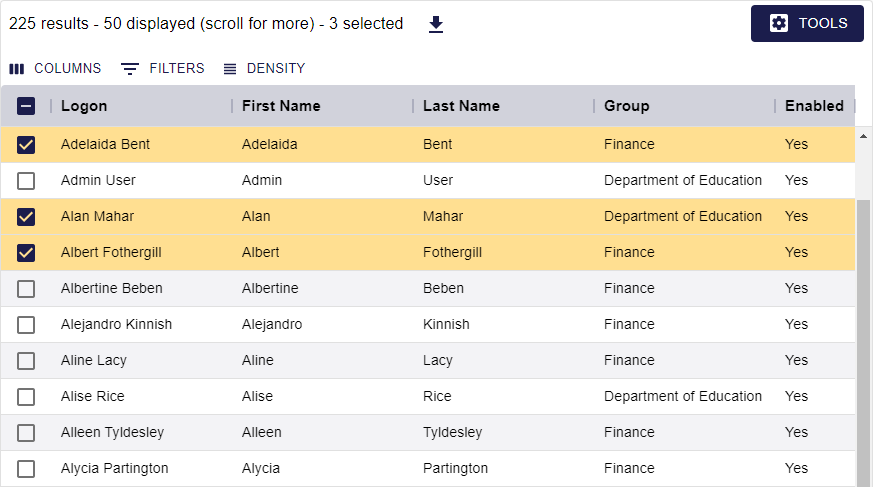Sort by the Group column header
This screenshot has height=487, width=873.
click(626, 106)
